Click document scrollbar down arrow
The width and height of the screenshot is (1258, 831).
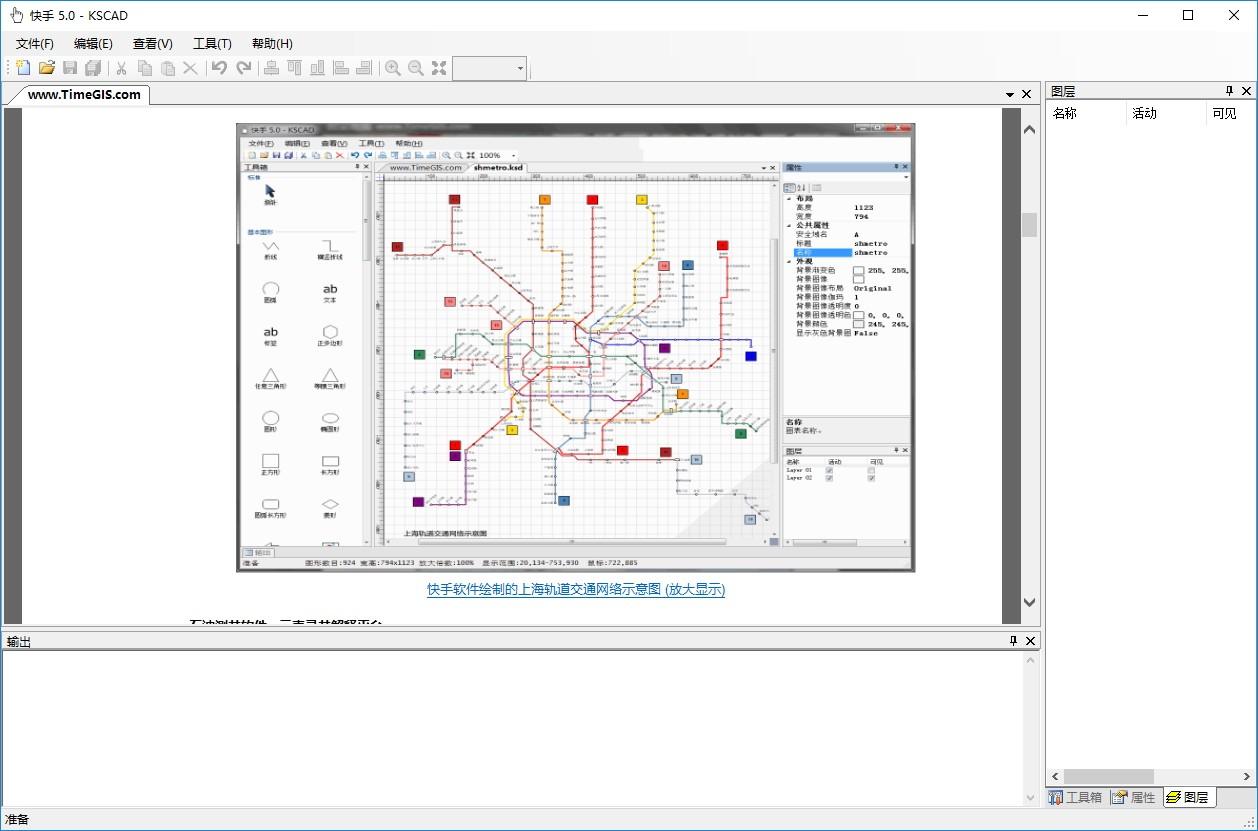pos(1029,602)
